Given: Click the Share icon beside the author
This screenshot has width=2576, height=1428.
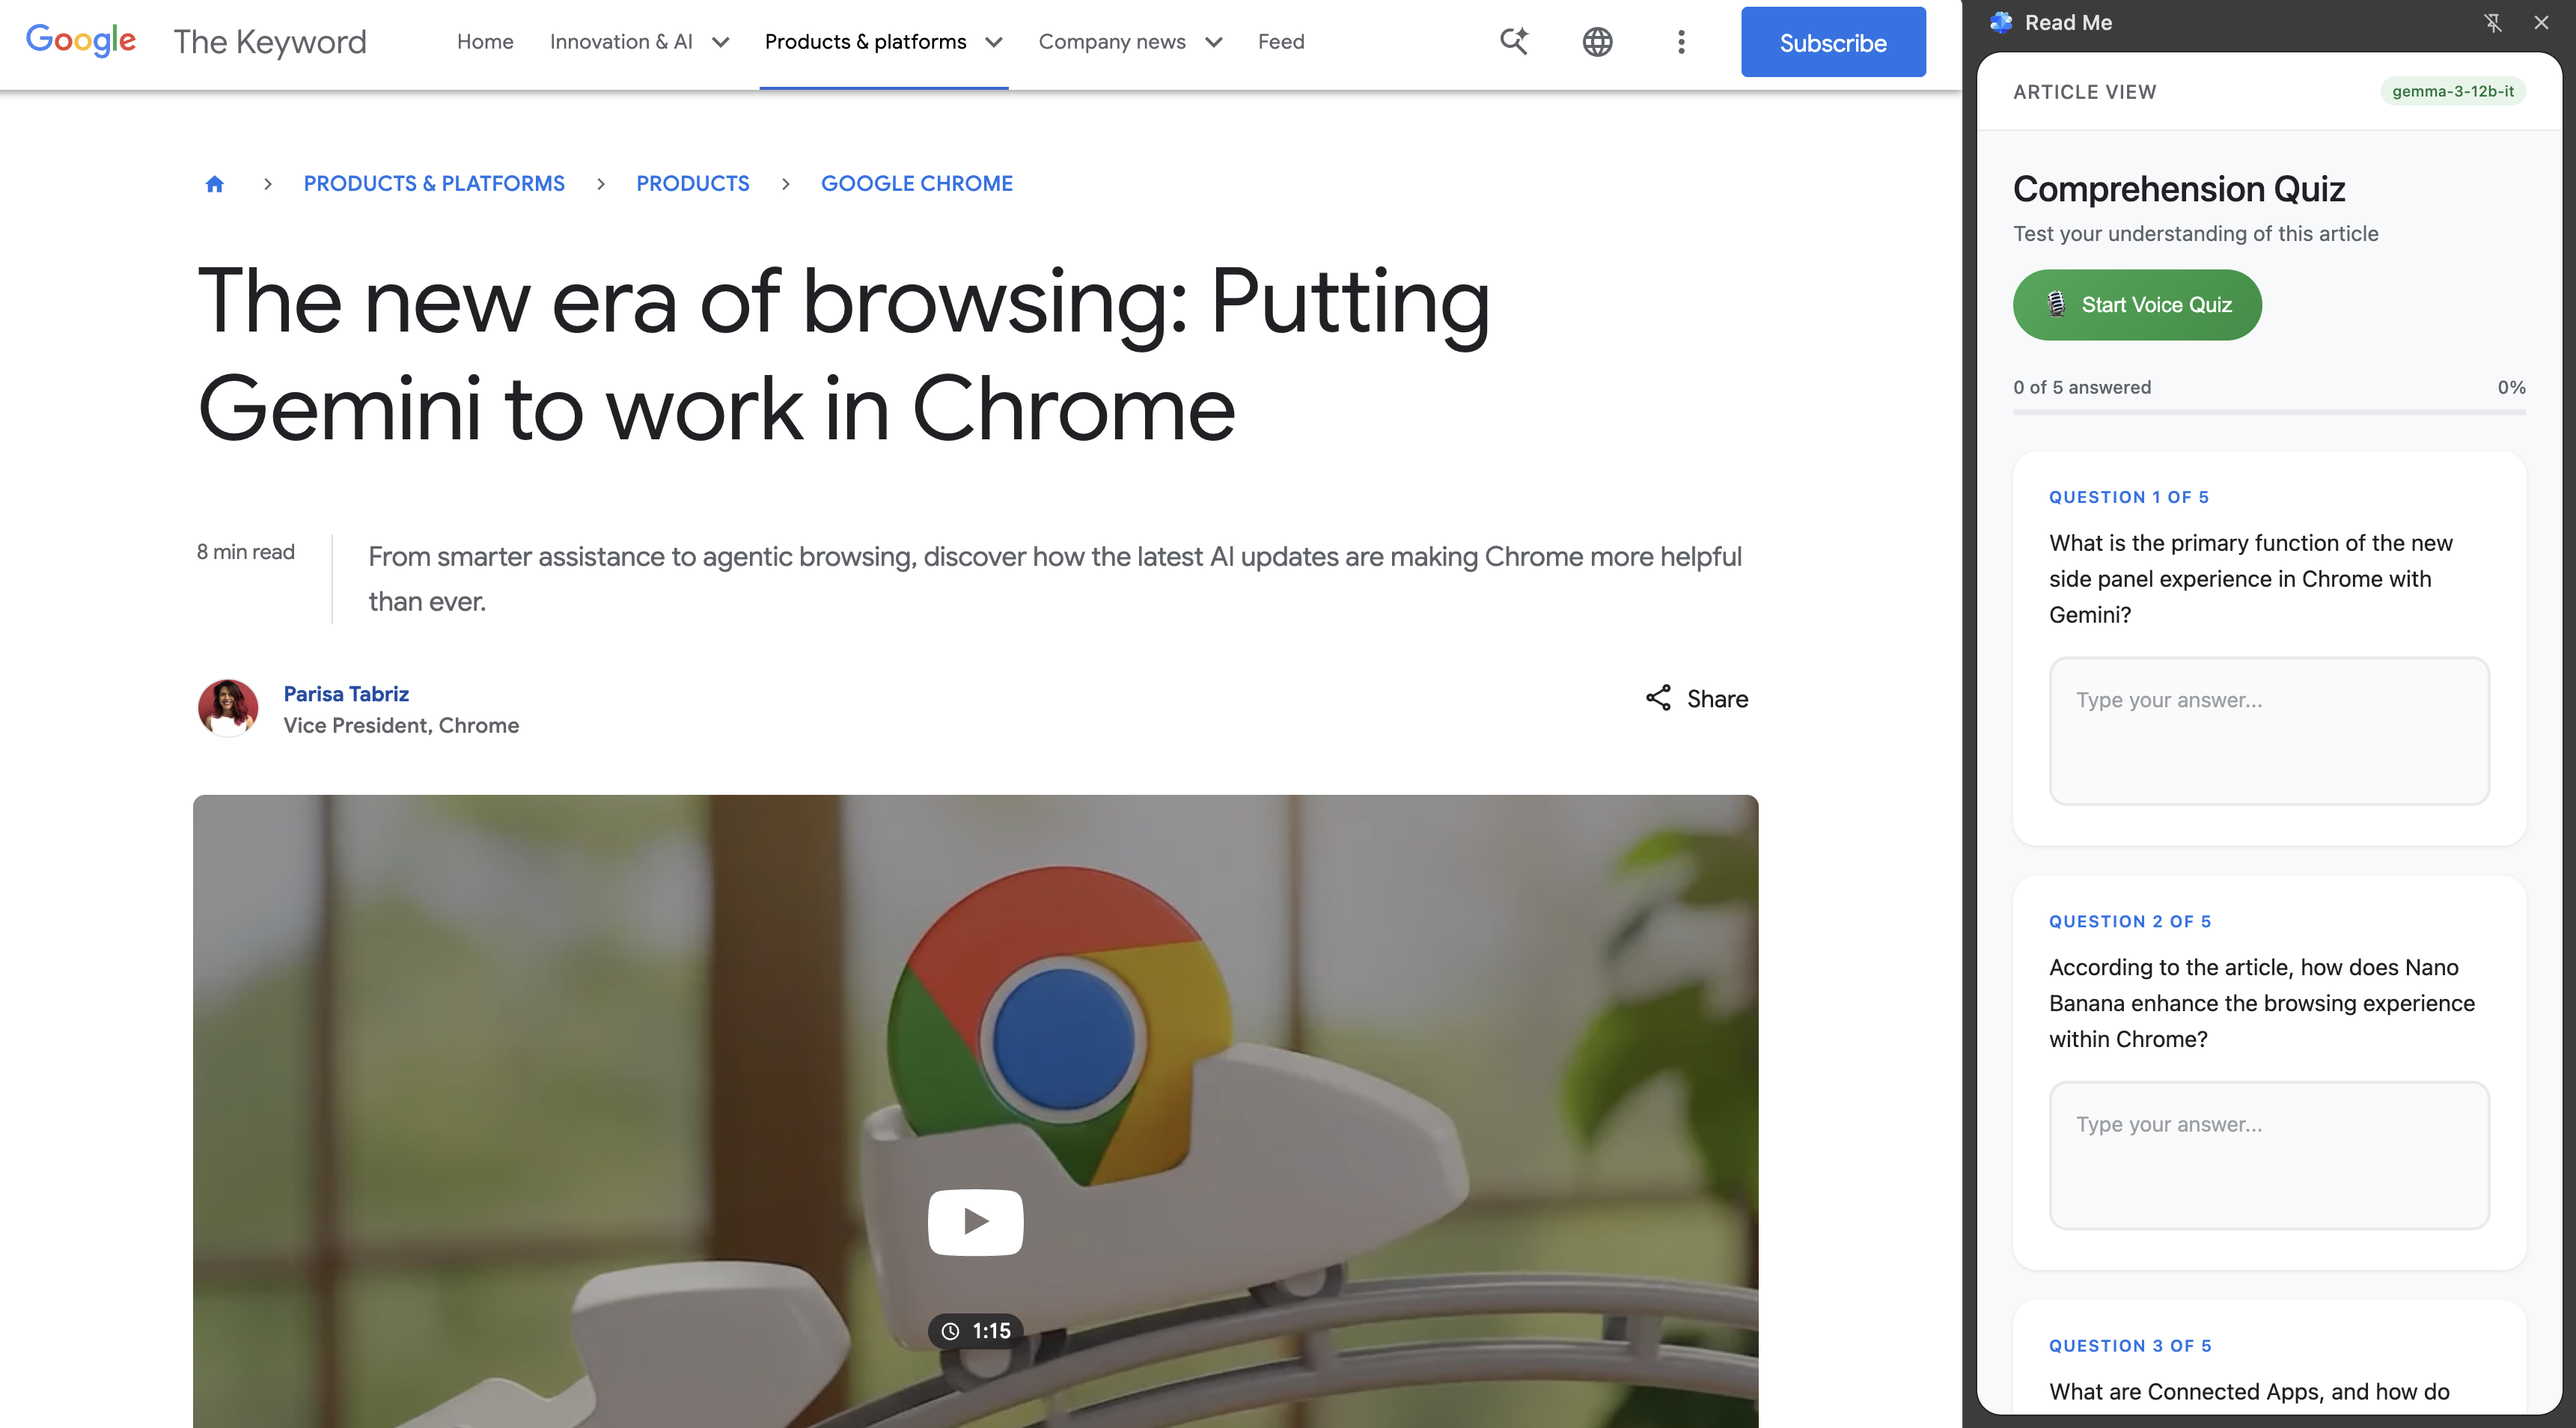Looking at the screenshot, I should pyautogui.click(x=1658, y=698).
